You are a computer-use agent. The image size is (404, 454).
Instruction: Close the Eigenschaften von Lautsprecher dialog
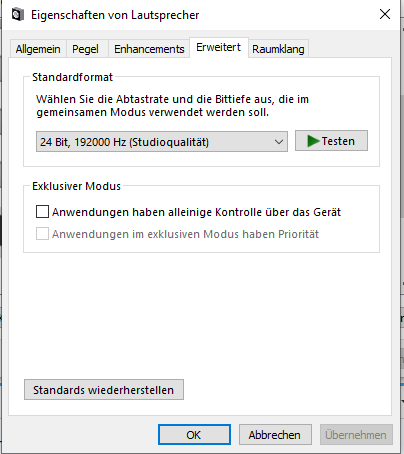click(385, 14)
